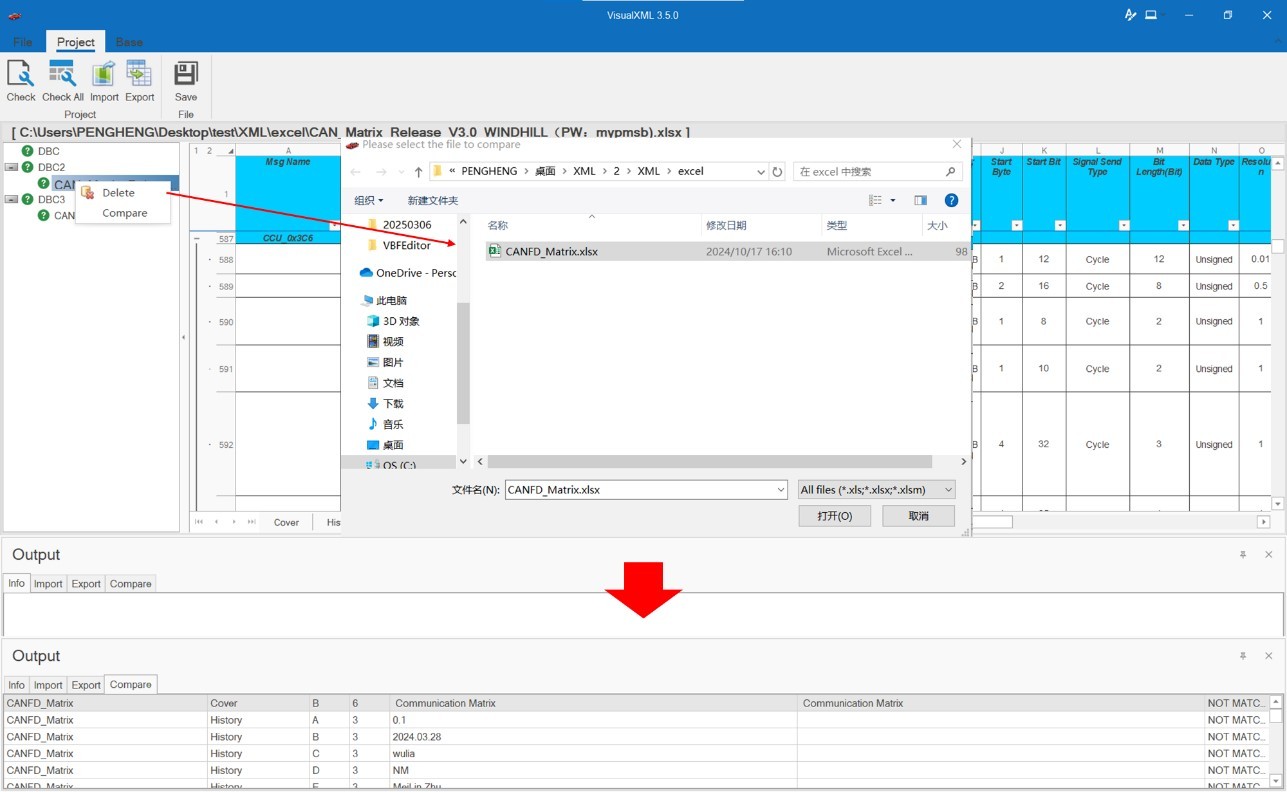Select the DBC tree item

[49, 151]
